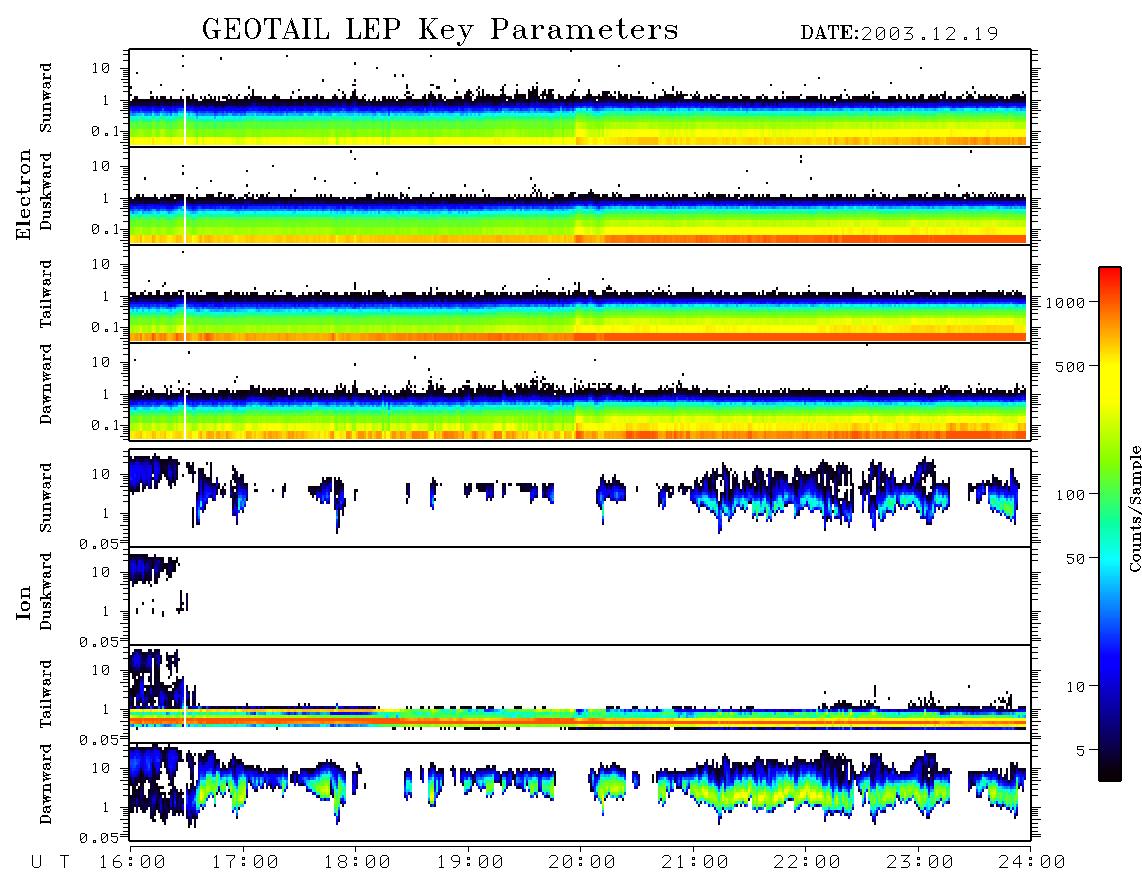This screenshot has width=1142, height=880.
Task: Select the Ion 'Duskward' axis label
Action: click(46, 591)
